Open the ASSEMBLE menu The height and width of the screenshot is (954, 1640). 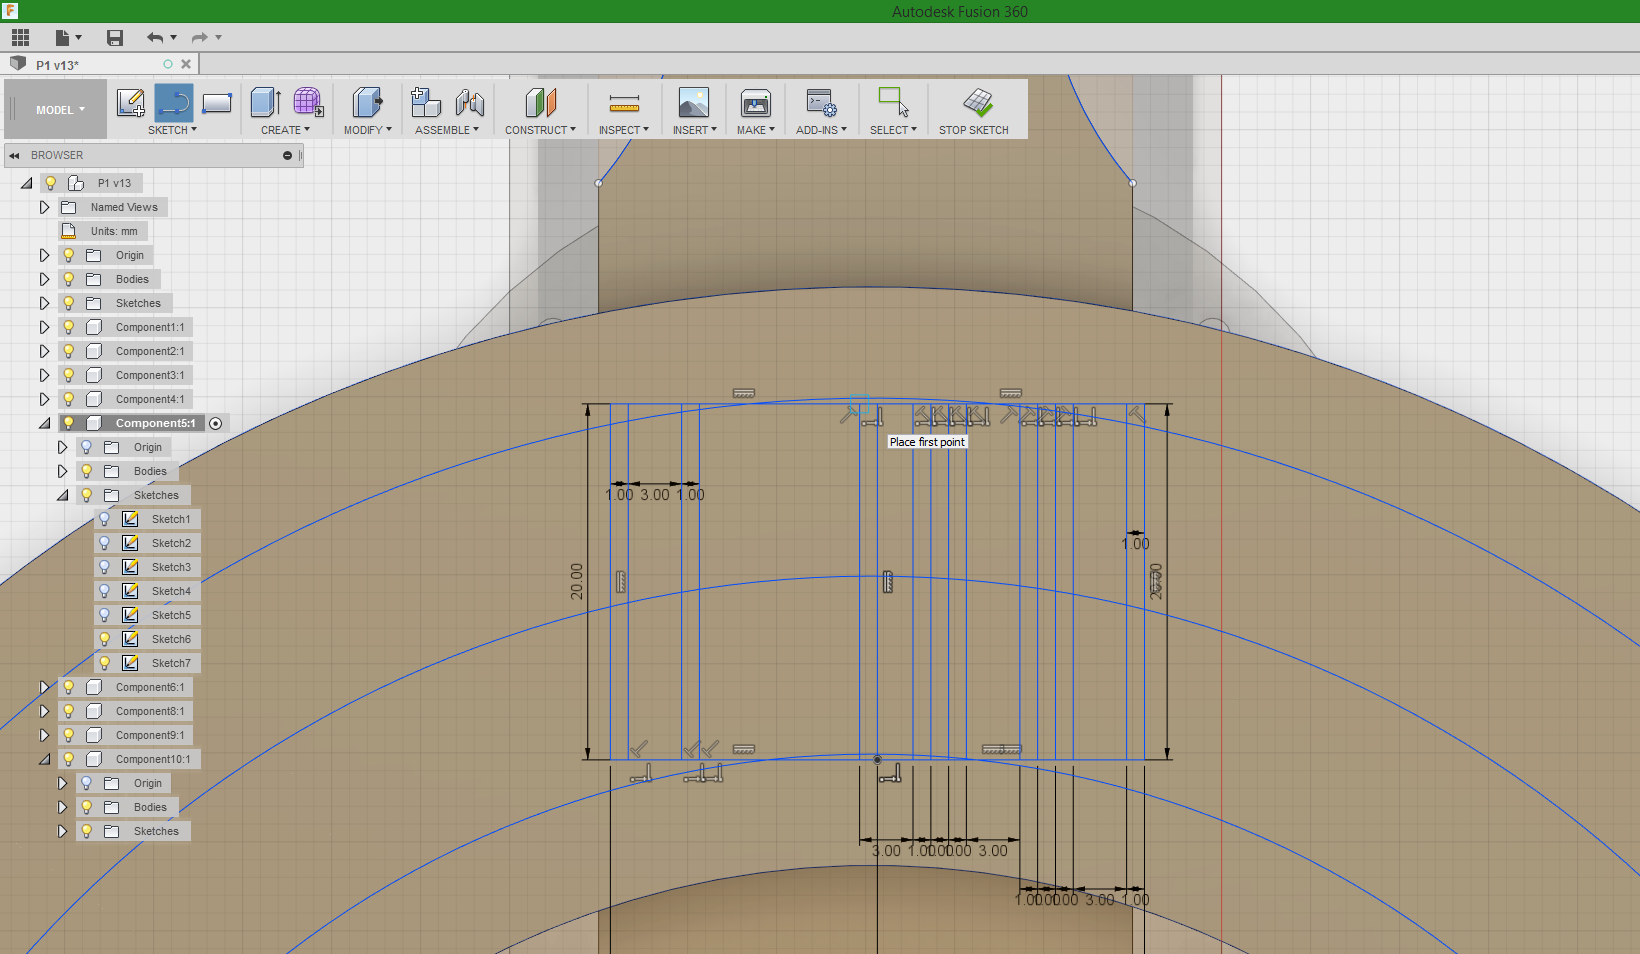point(447,130)
